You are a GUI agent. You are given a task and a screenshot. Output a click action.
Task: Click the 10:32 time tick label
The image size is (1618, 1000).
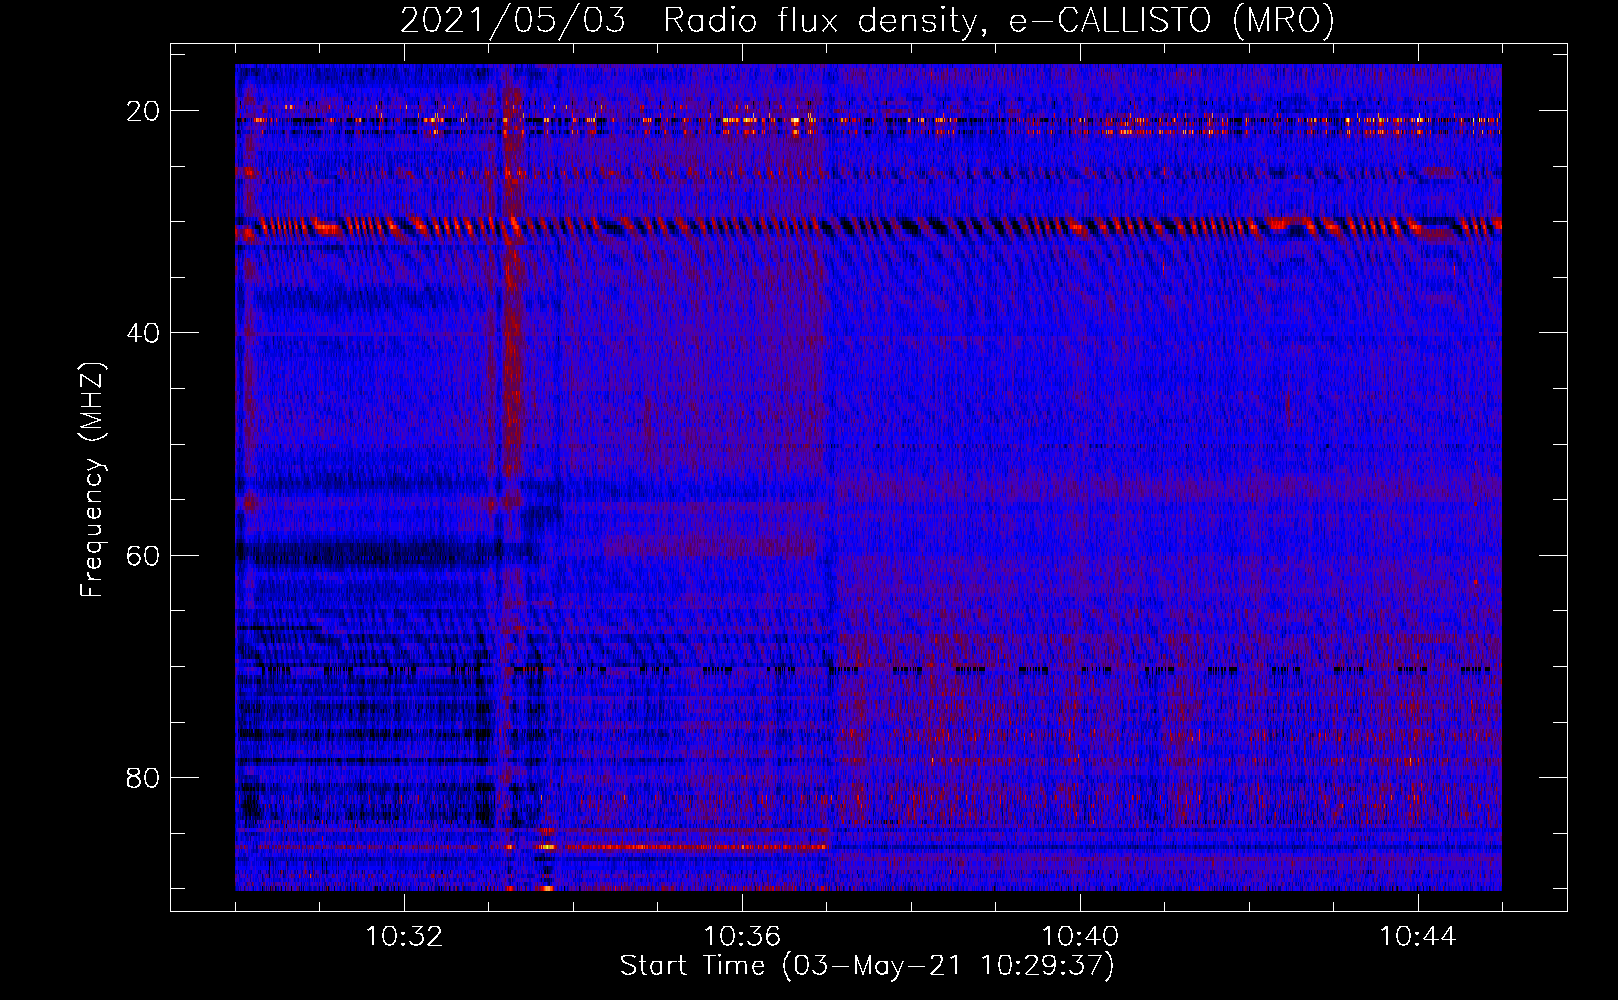(404, 937)
